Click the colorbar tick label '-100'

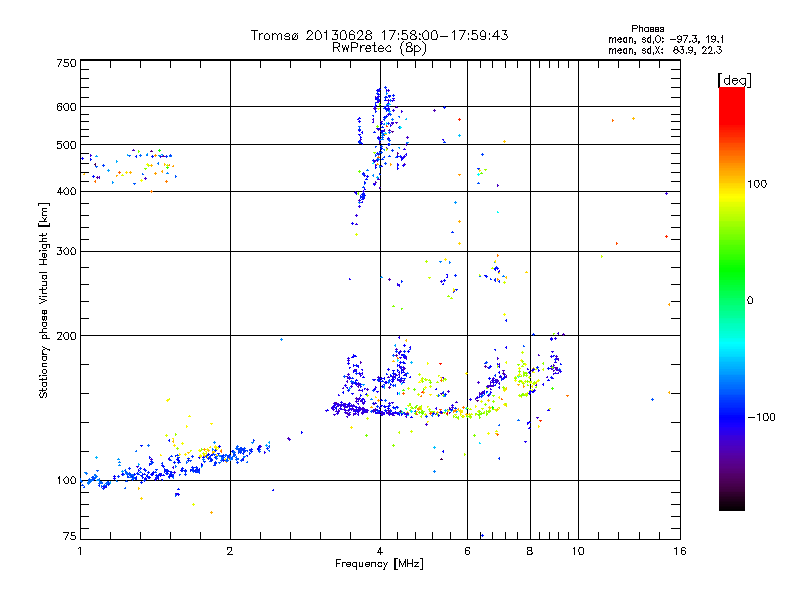[x=761, y=417]
